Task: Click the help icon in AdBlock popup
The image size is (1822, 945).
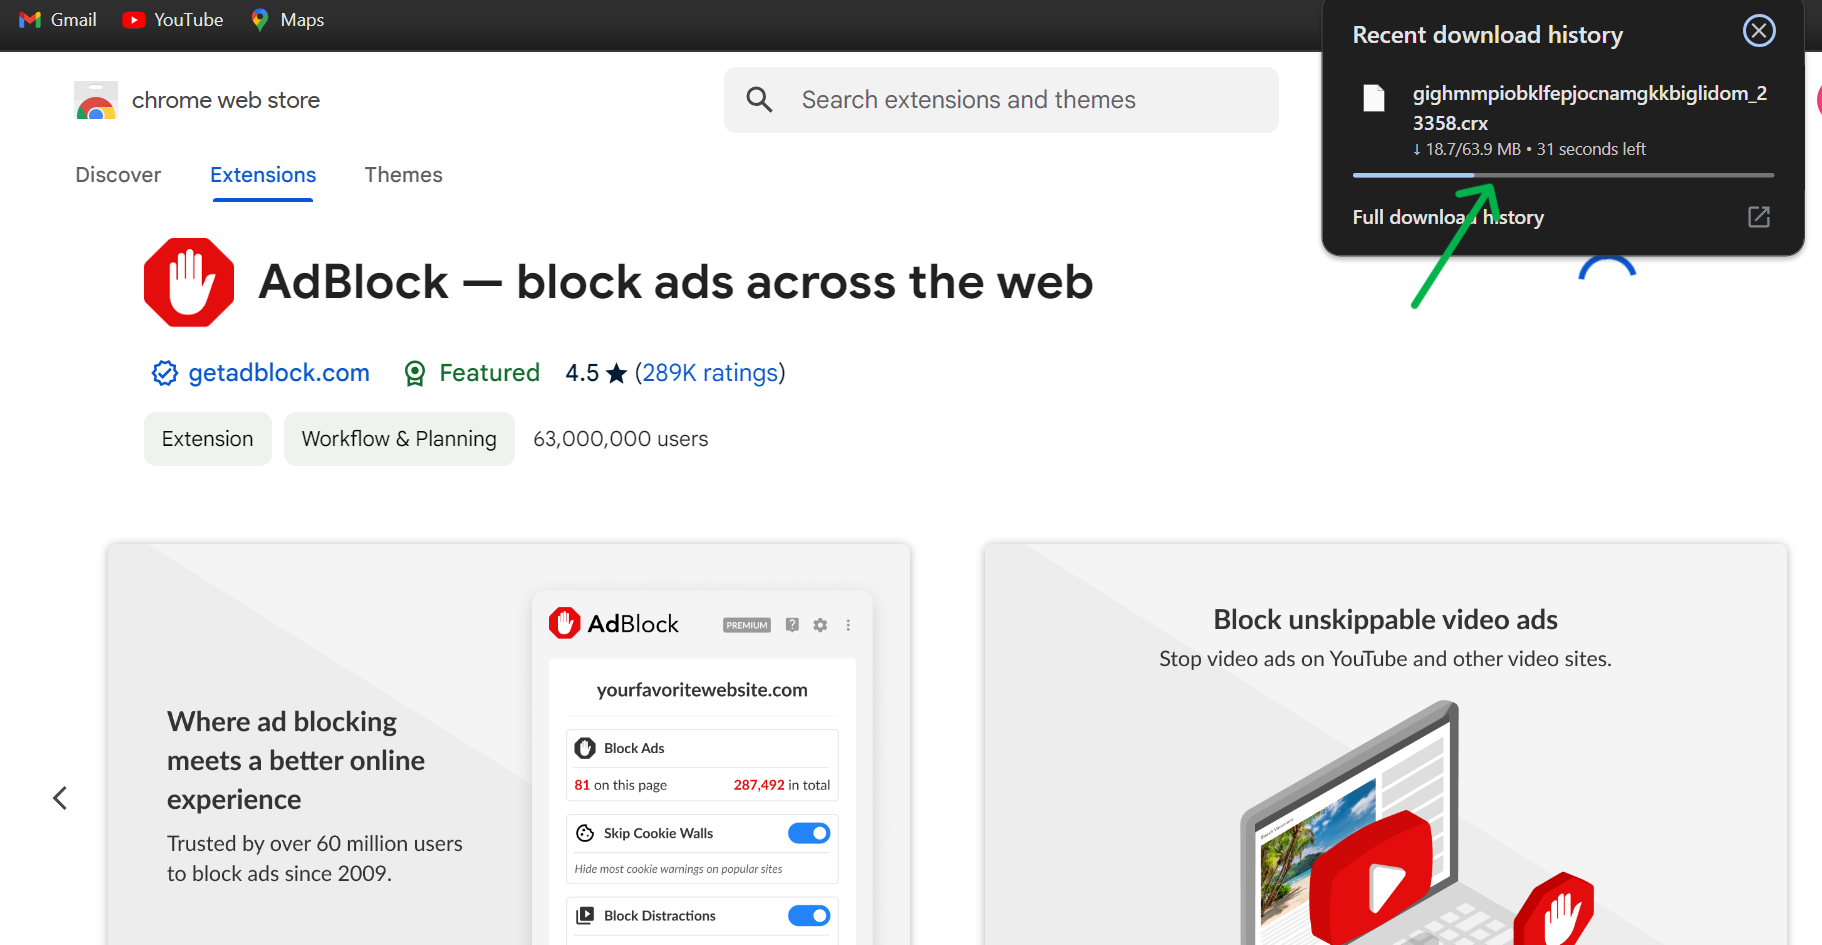Action: point(792,625)
